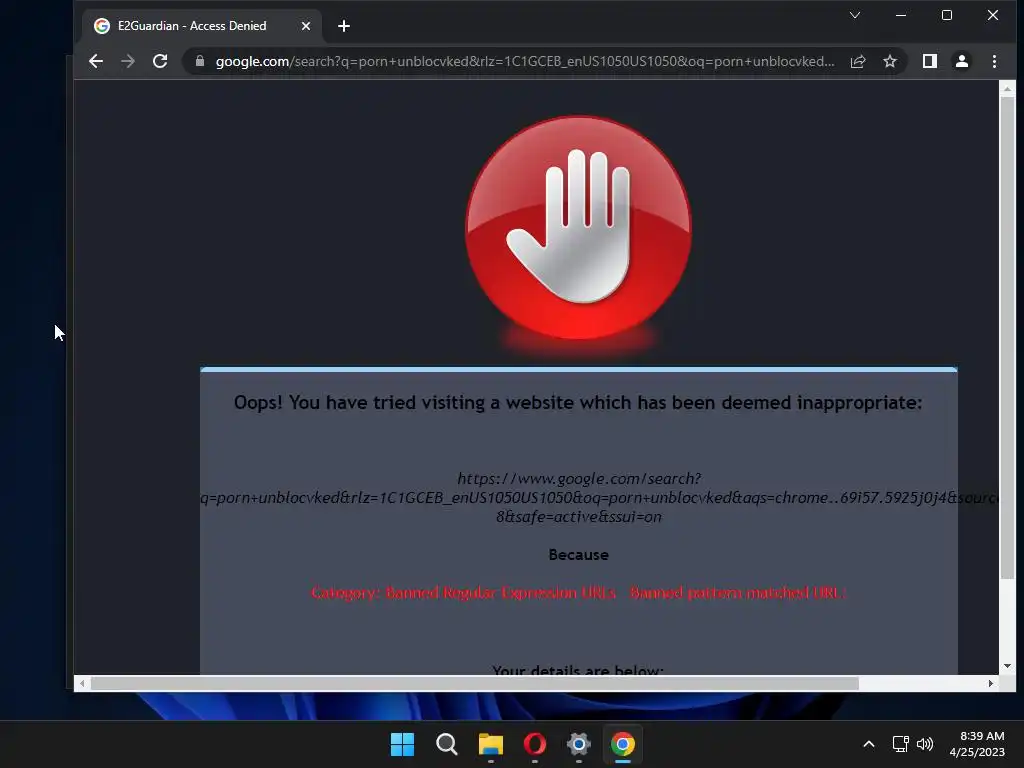This screenshot has width=1024, height=768.
Task: Share this page using share icon
Action: 857,61
